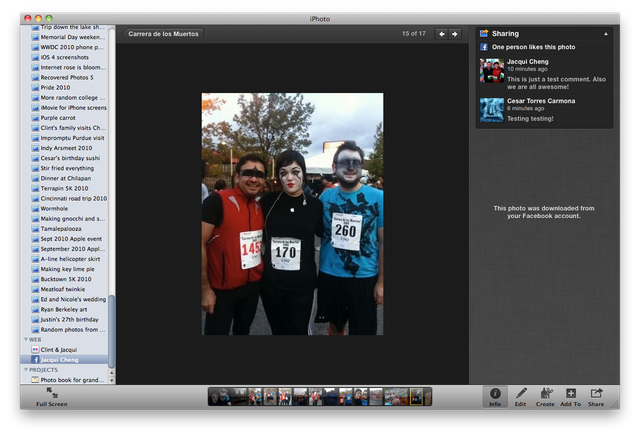Select A-line helicopter skirt event

64,259
